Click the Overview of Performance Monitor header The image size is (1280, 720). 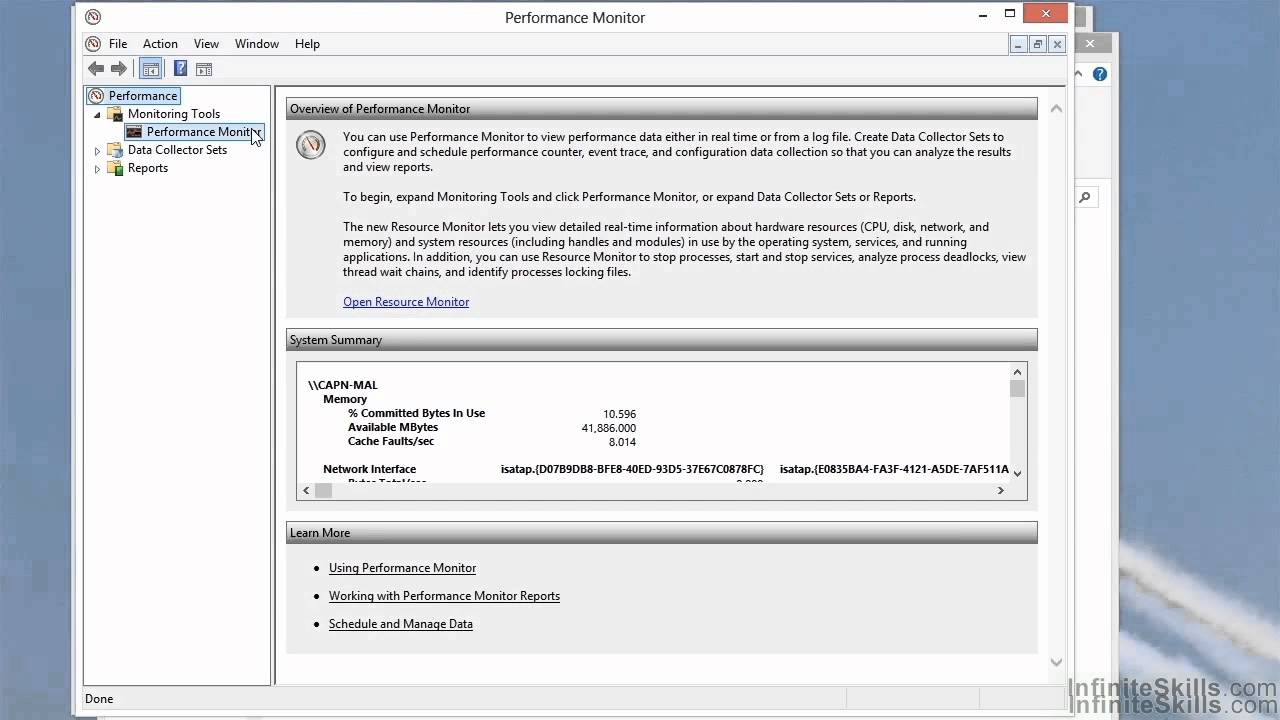point(662,109)
